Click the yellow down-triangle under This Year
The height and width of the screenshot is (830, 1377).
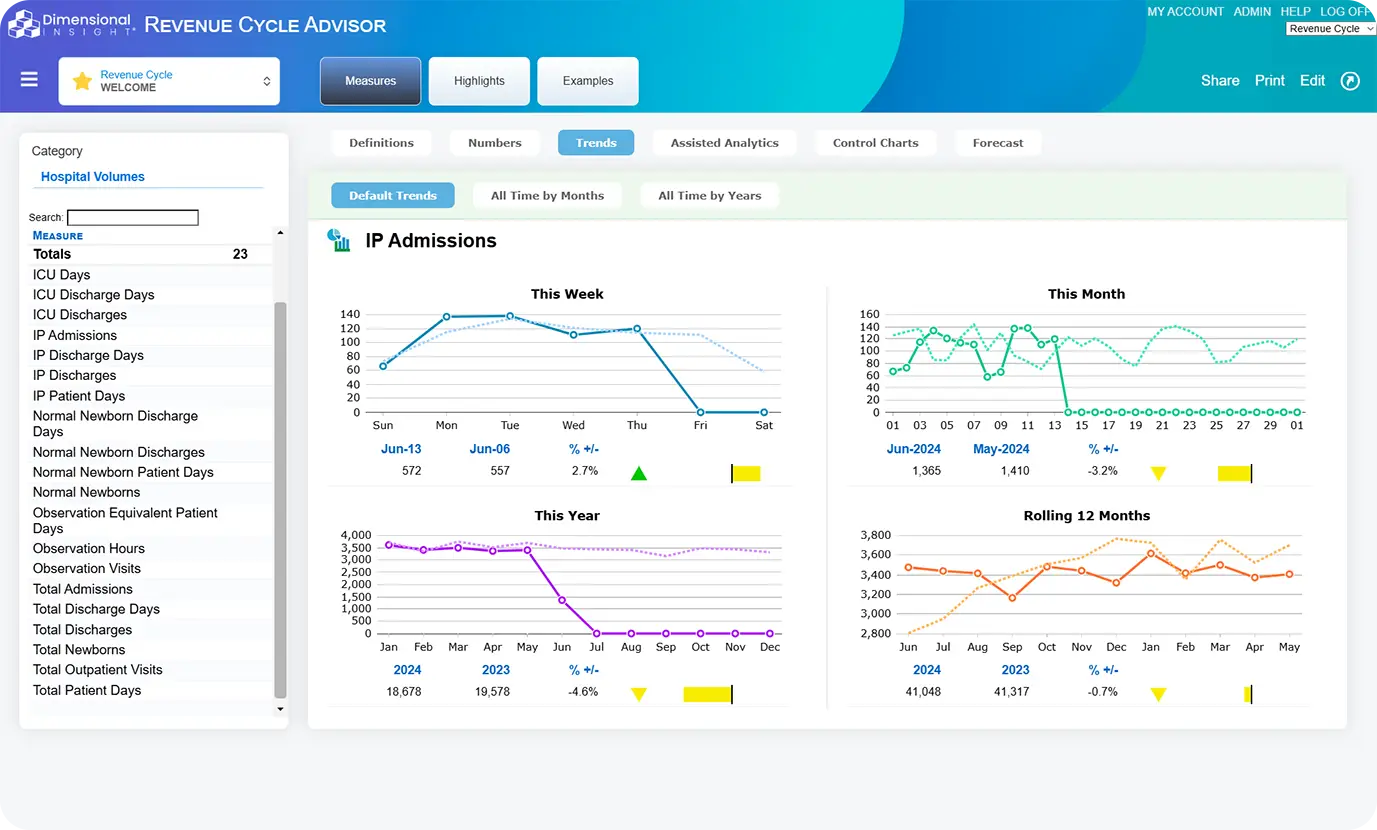coord(639,694)
